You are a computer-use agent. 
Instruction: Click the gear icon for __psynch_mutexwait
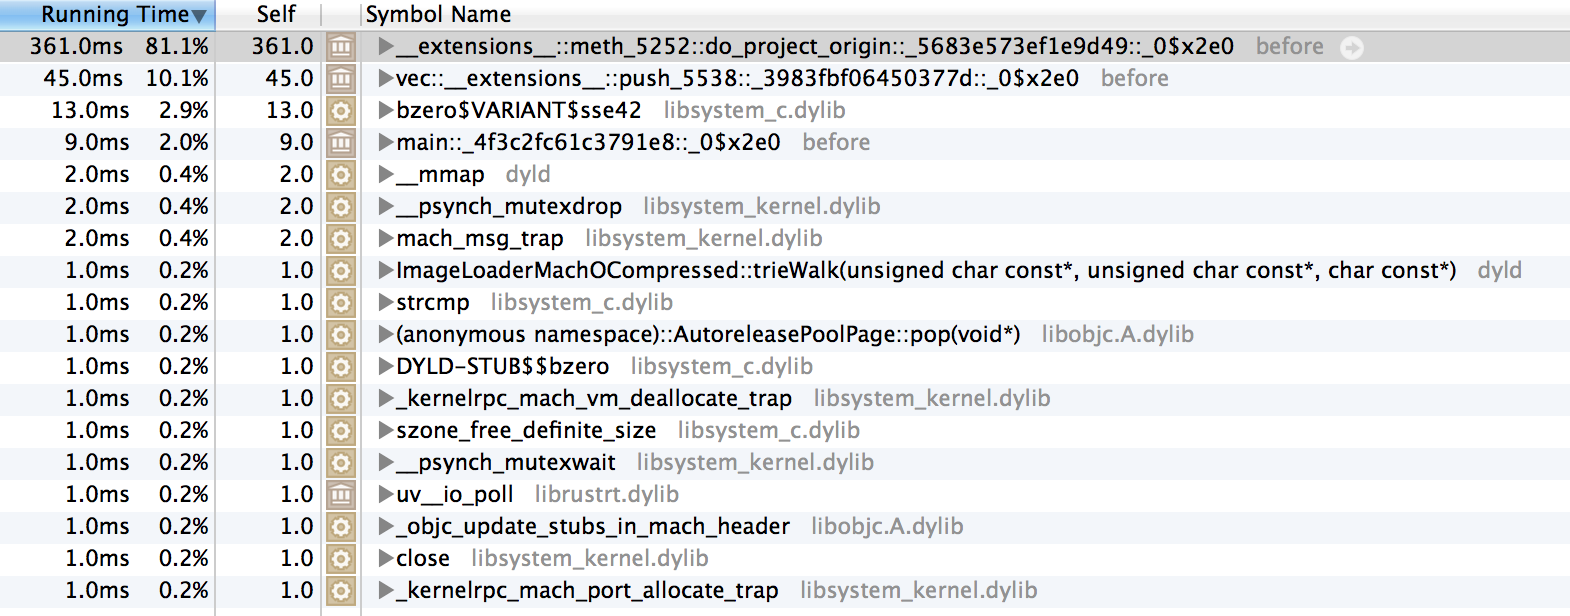pos(341,462)
